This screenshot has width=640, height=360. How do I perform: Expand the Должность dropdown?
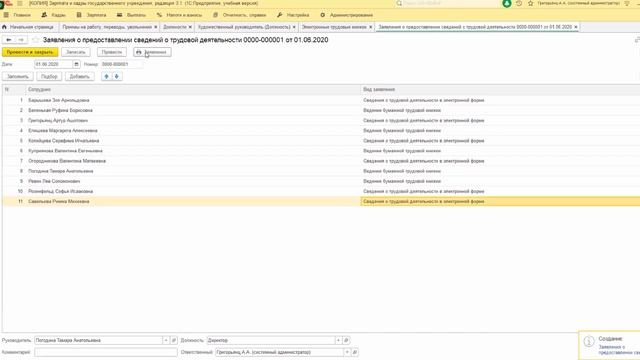[x=338, y=340]
